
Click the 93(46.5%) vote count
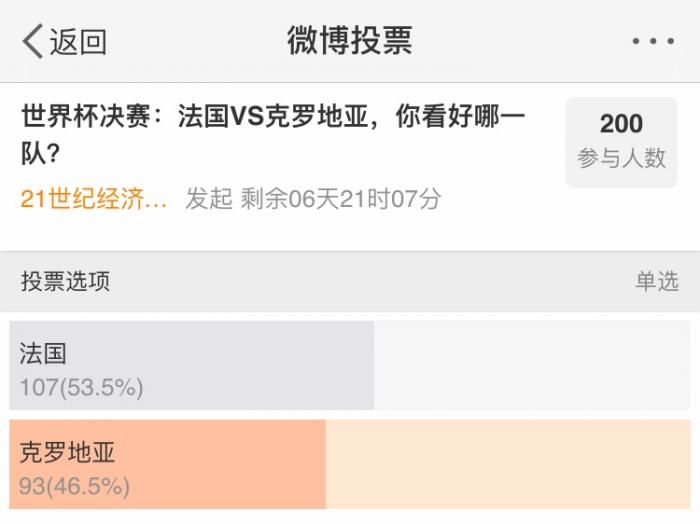click(74, 487)
